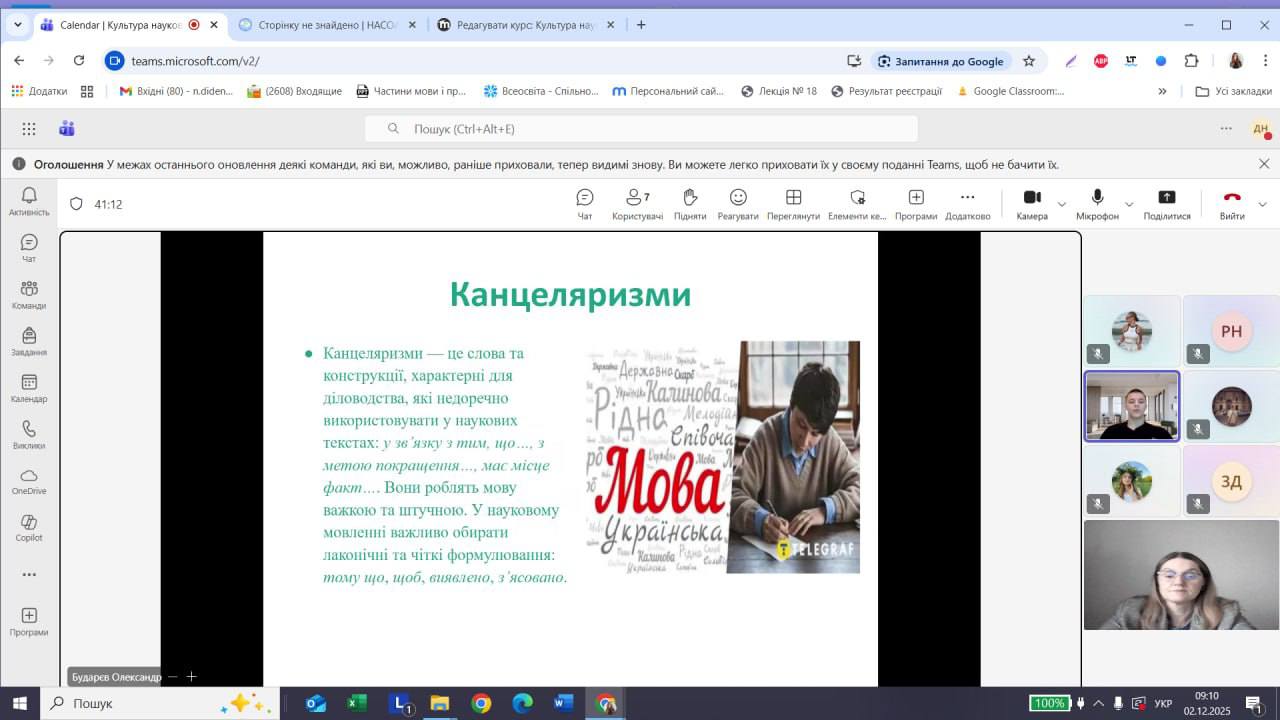Switch to the Редагувати курс browser tab
Viewport: 1280px width, 720px height.
tap(518, 25)
